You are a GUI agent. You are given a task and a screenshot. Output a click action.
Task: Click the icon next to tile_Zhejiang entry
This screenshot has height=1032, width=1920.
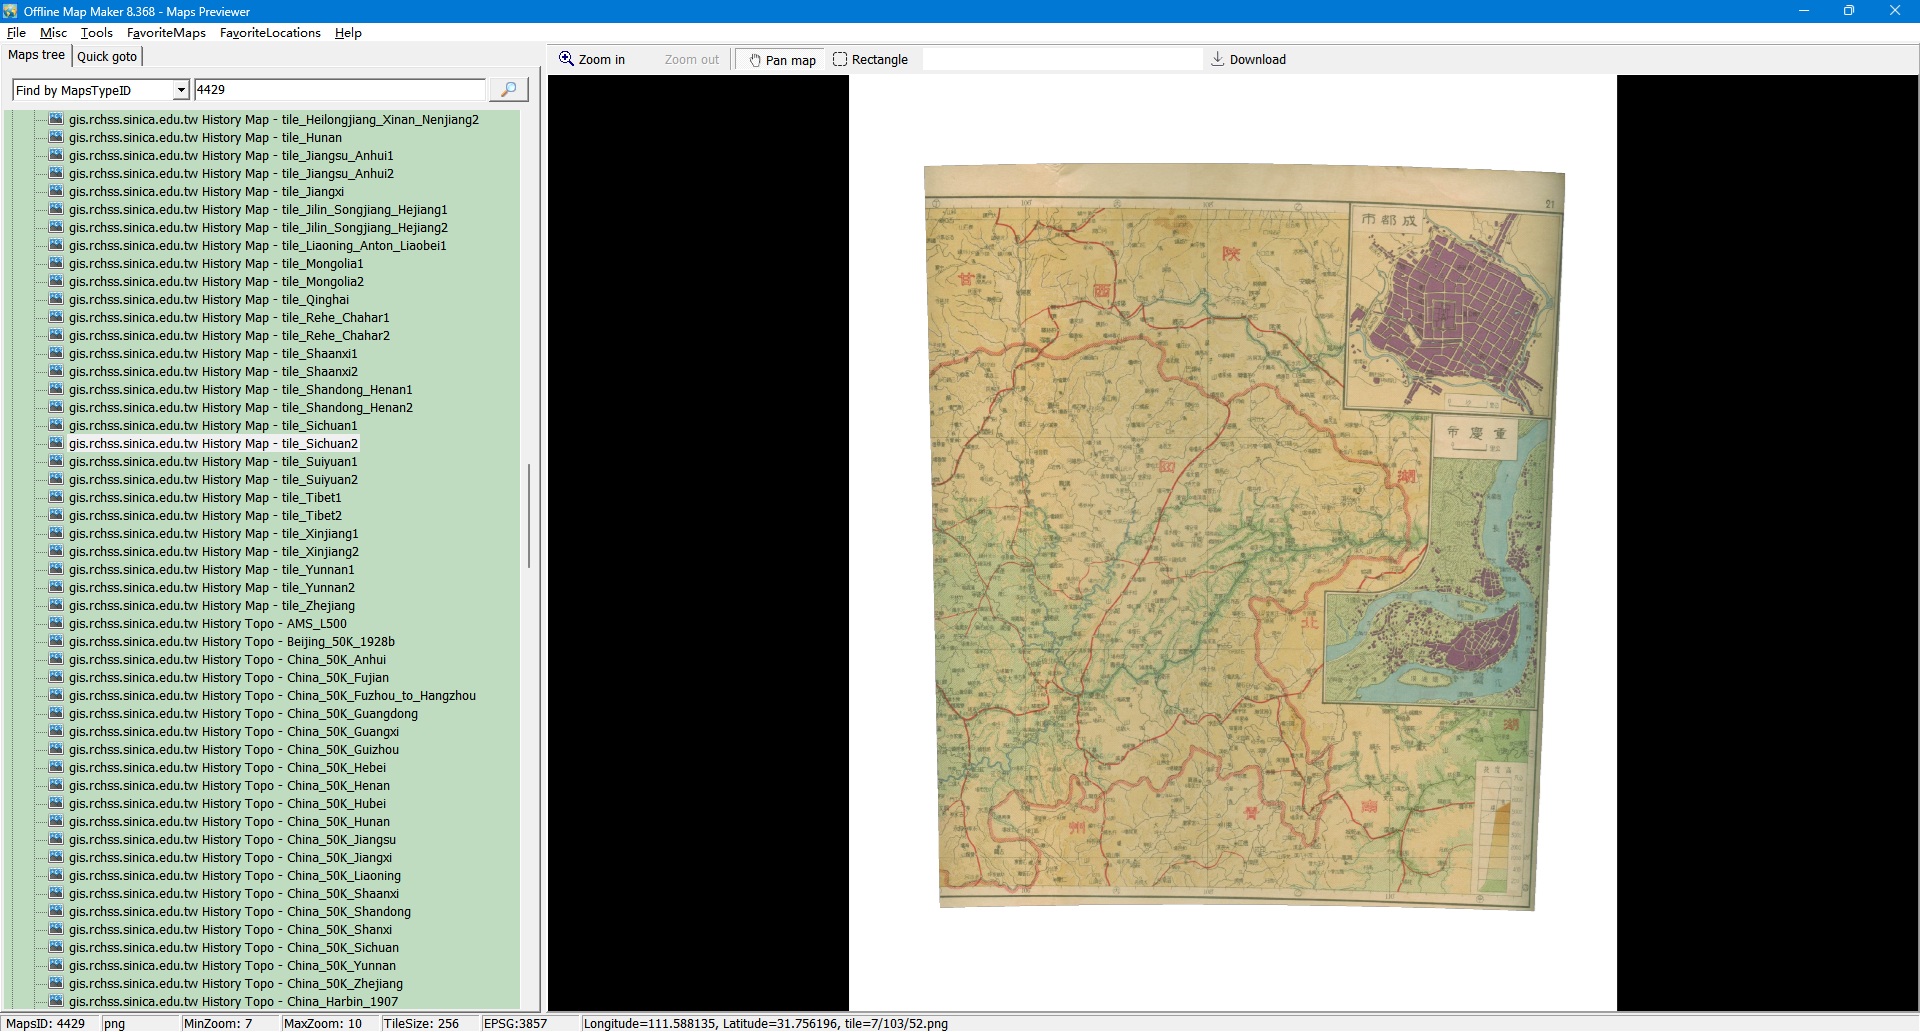tap(56, 606)
